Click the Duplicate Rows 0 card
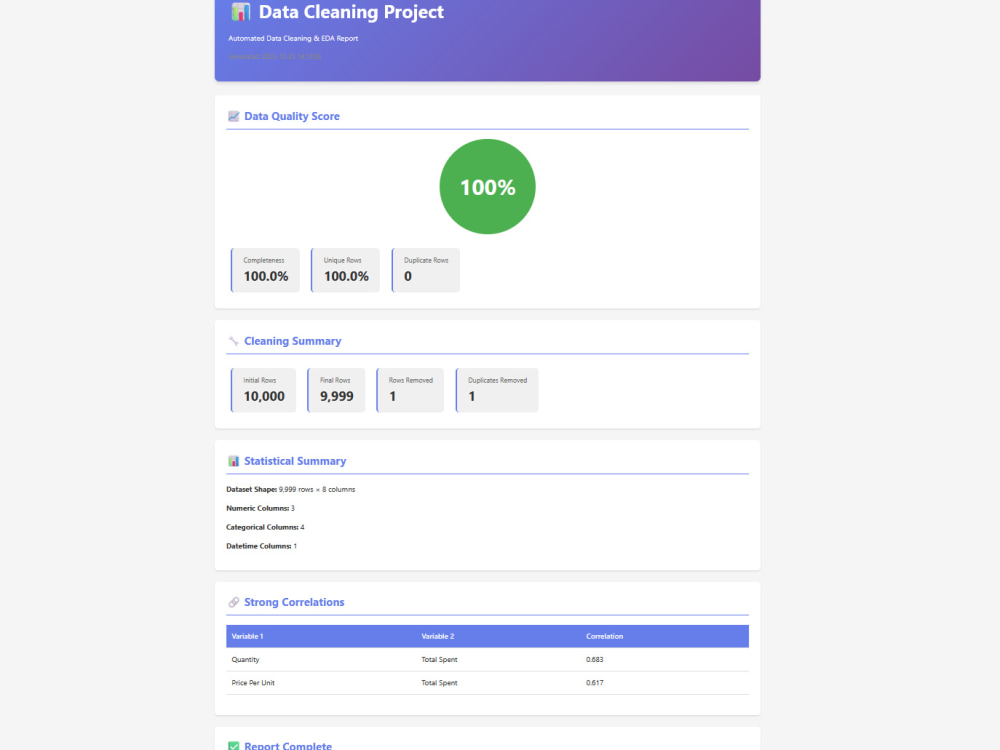This screenshot has height=750, width=1000. point(426,270)
